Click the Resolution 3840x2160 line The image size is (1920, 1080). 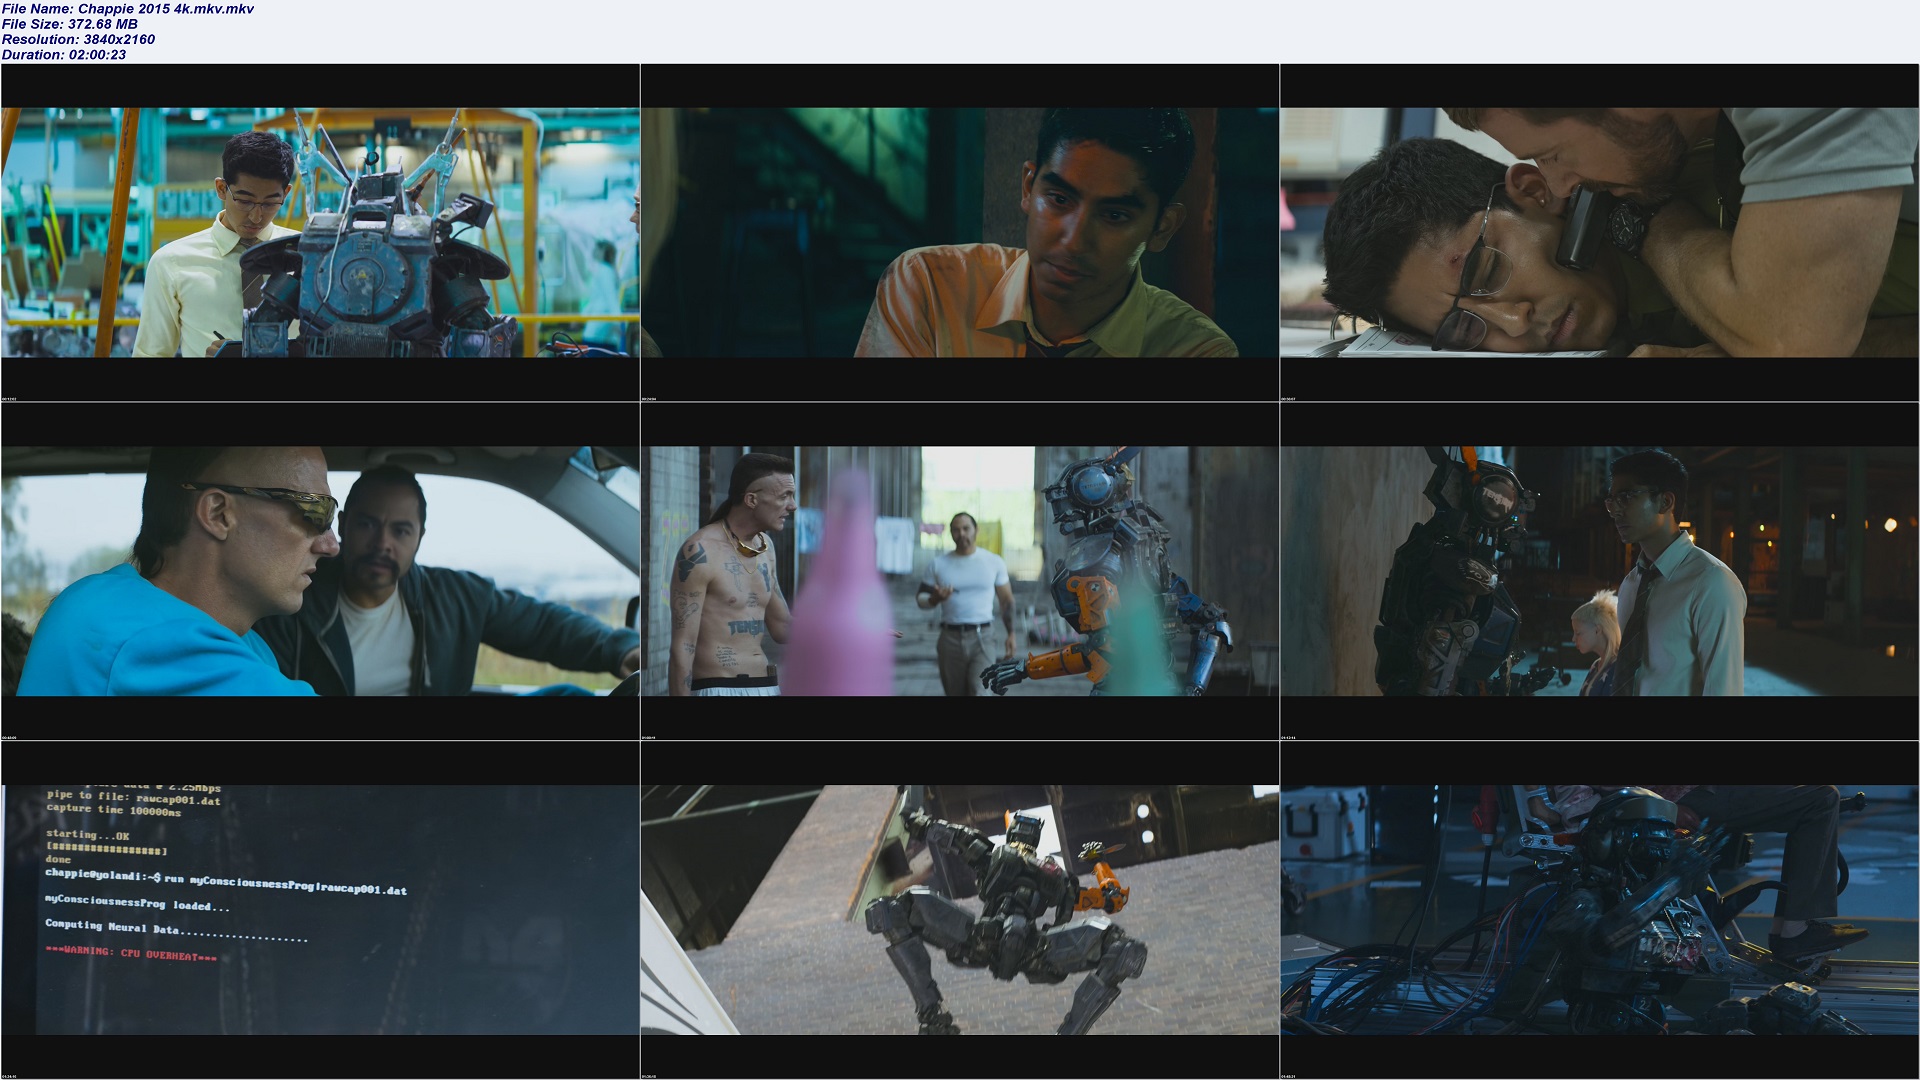pos(78,39)
